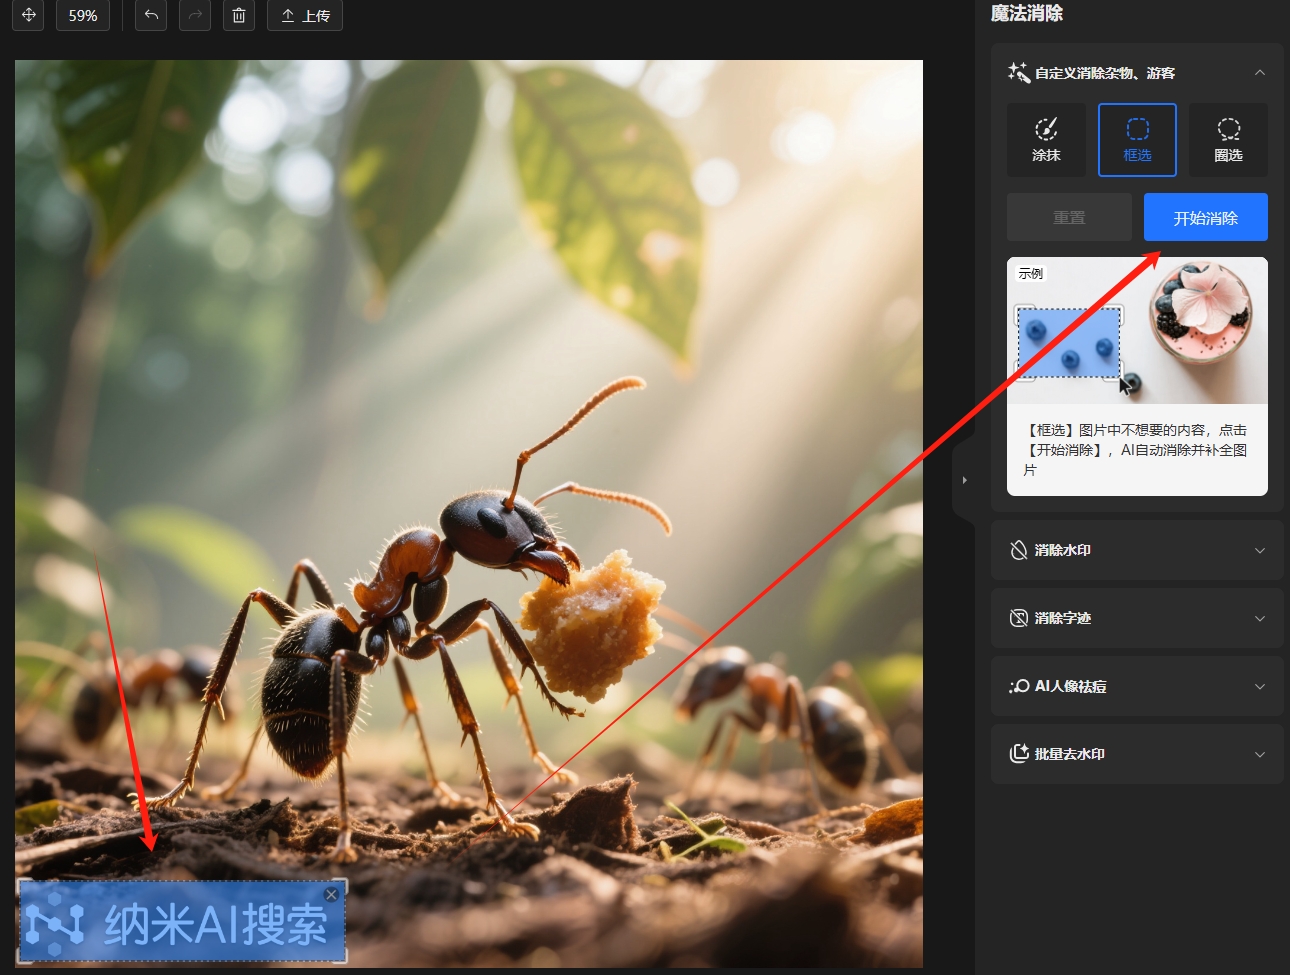This screenshot has width=1290, height=975.
Task: Delete image with trash icon
Action: click(x=239, y=15)
